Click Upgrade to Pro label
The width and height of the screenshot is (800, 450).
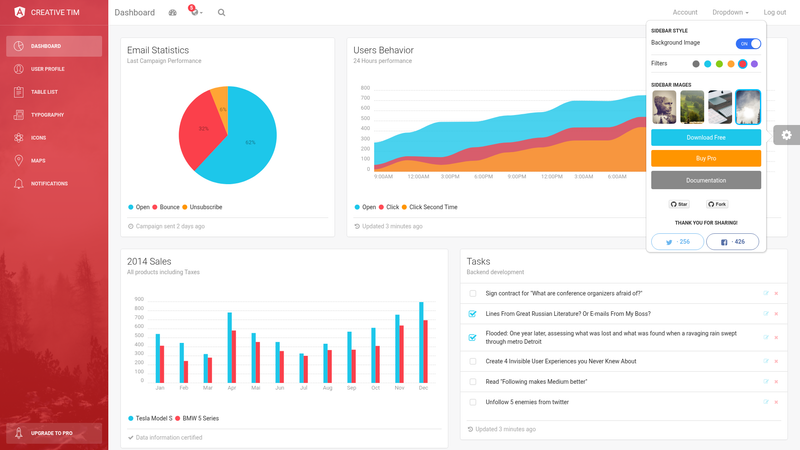pyautogui.click(x=52, y=433)
